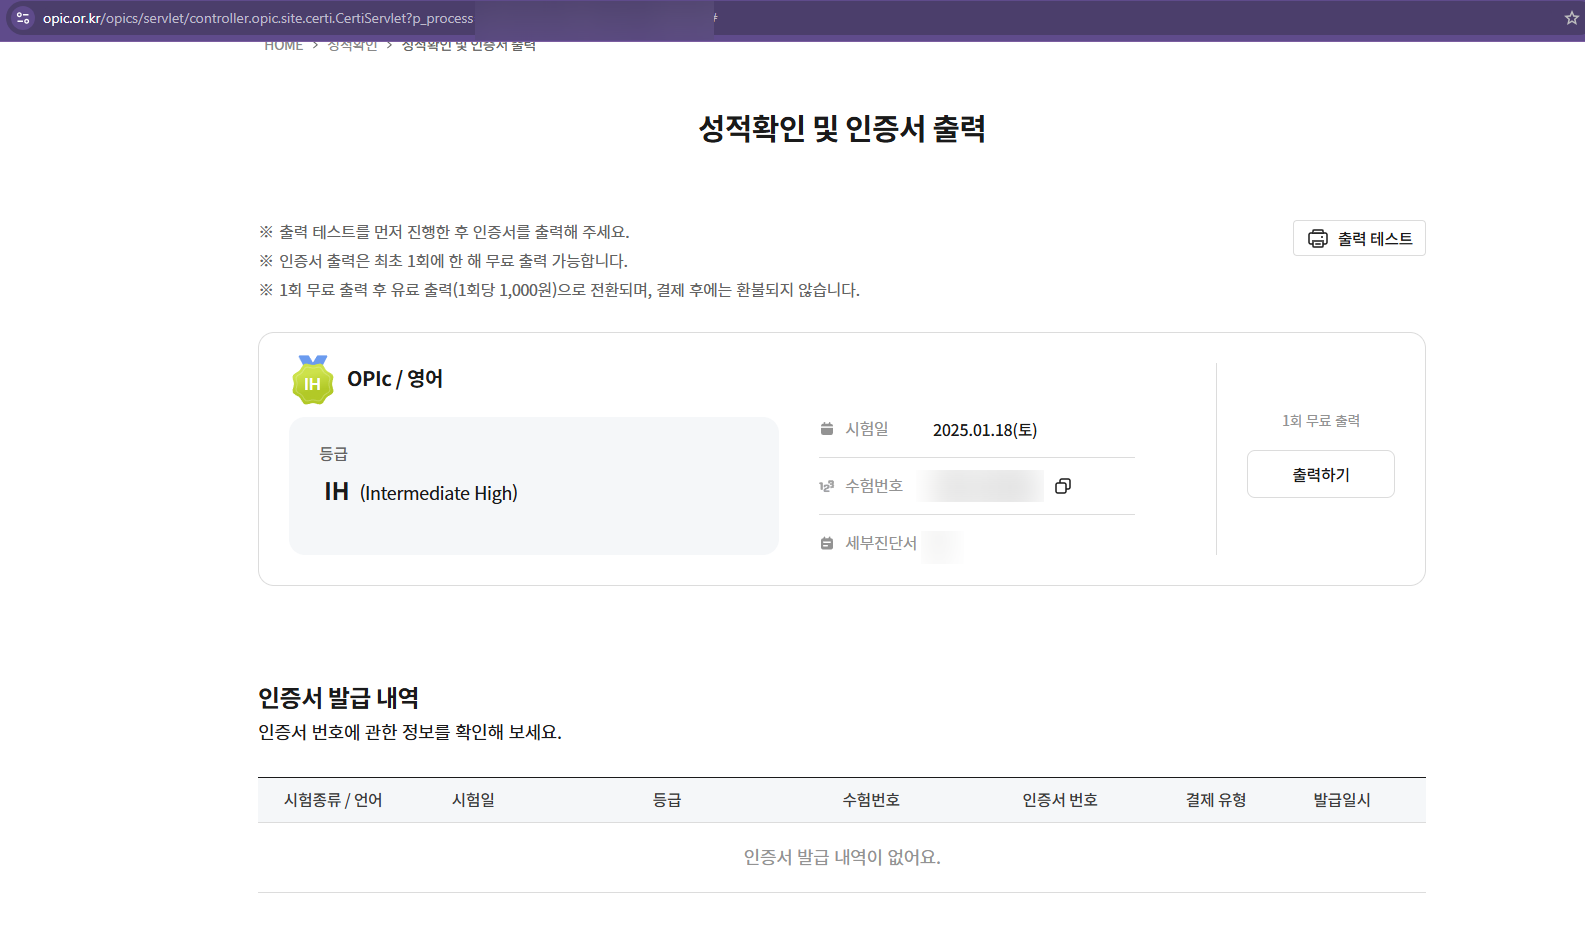Click the opic.or.kr URL in address bar

click(257, 18)
